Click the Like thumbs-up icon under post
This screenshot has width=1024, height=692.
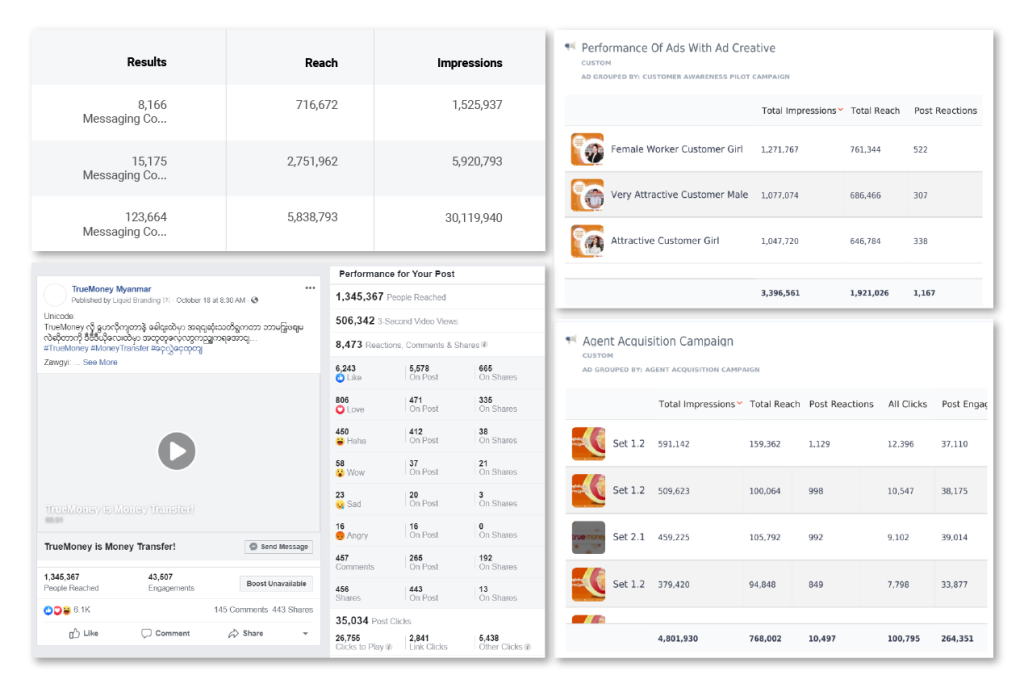click(77, 633)
